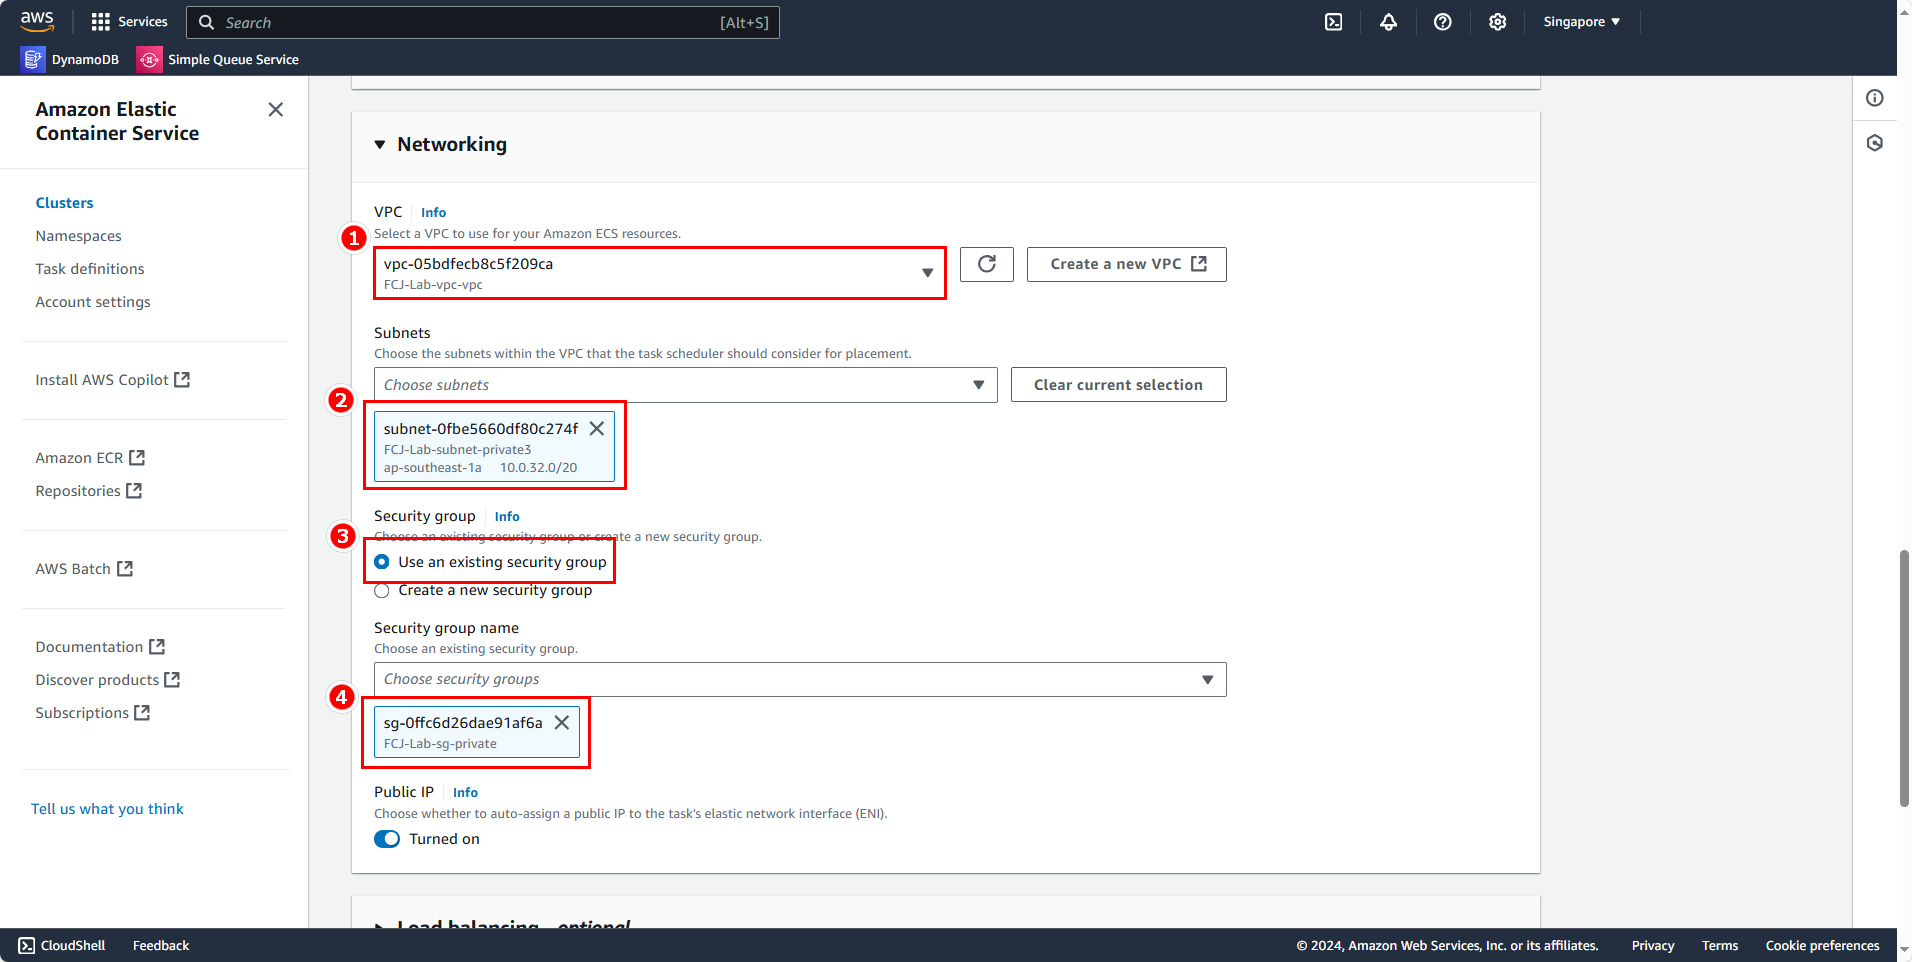Select Create a new security group
1912x962 pixels.
click(382, 591)
